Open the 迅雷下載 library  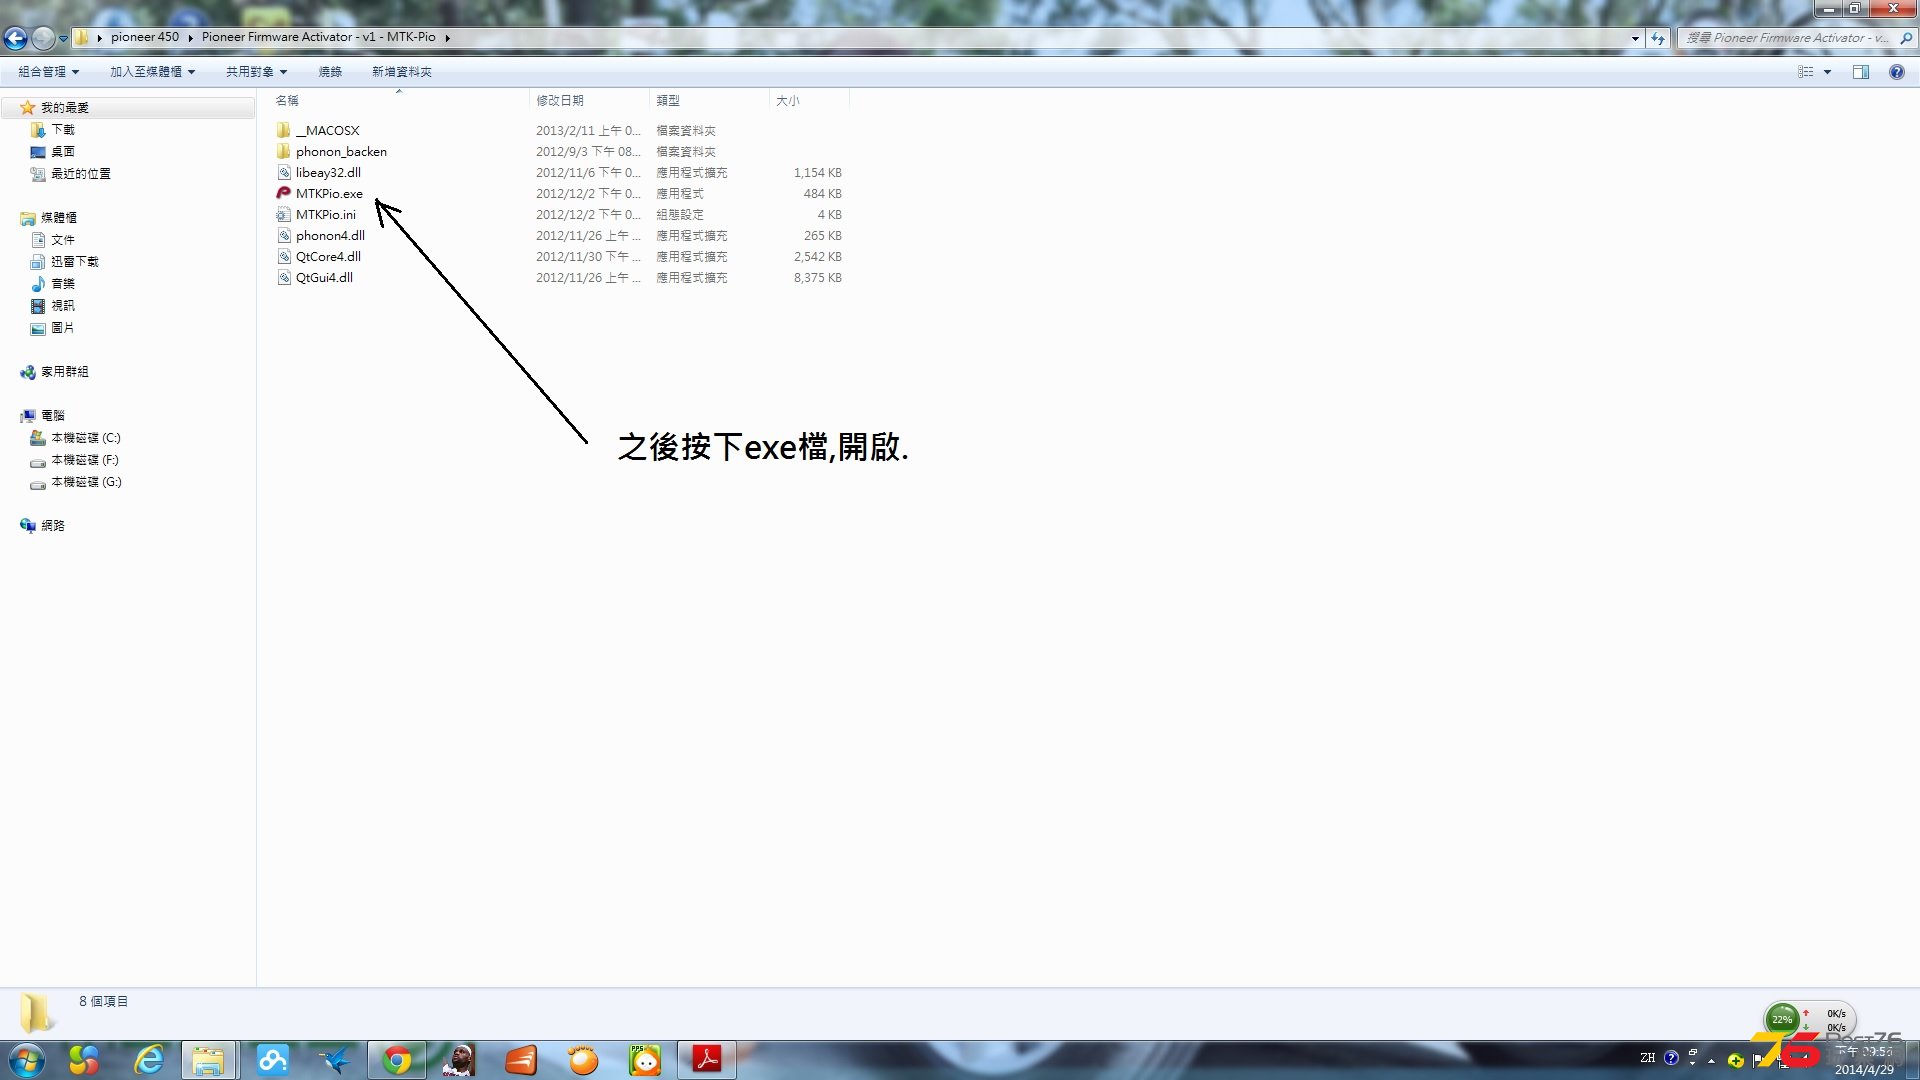(x=75, y=262)
